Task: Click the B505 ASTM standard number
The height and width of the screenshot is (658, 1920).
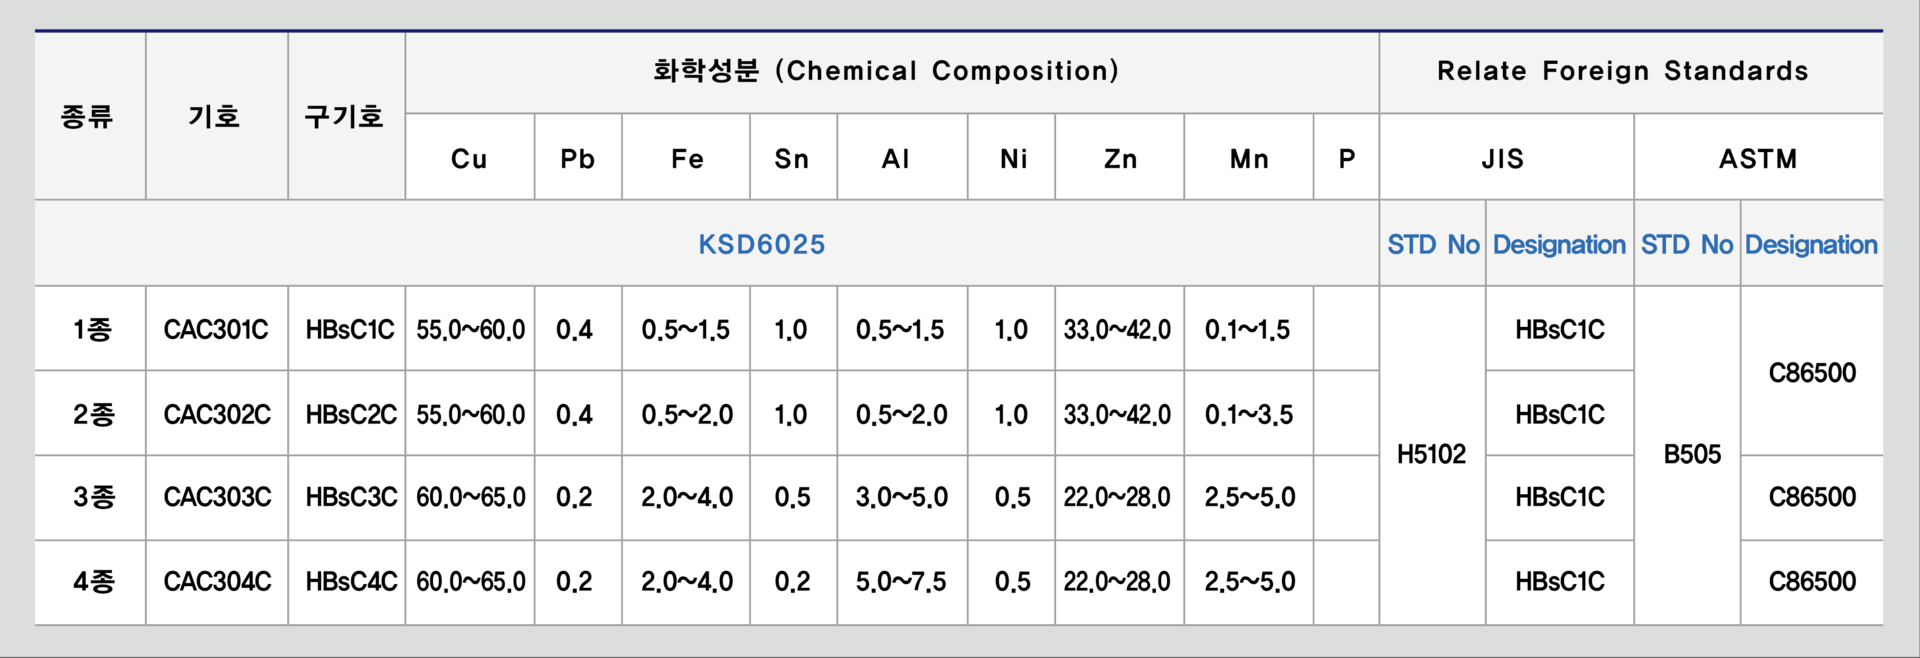Action: (1692, 454)
